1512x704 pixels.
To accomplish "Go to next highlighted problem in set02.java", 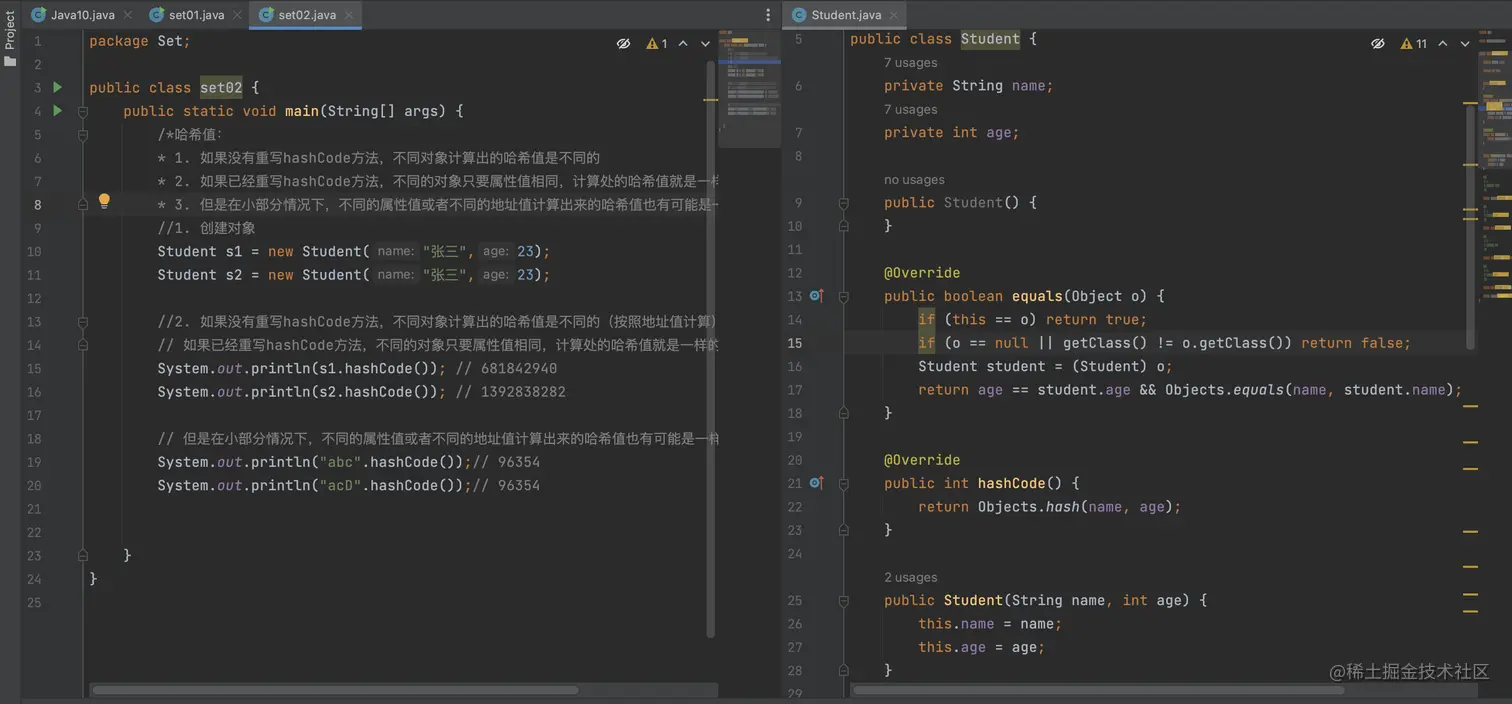I will point(705,44).
